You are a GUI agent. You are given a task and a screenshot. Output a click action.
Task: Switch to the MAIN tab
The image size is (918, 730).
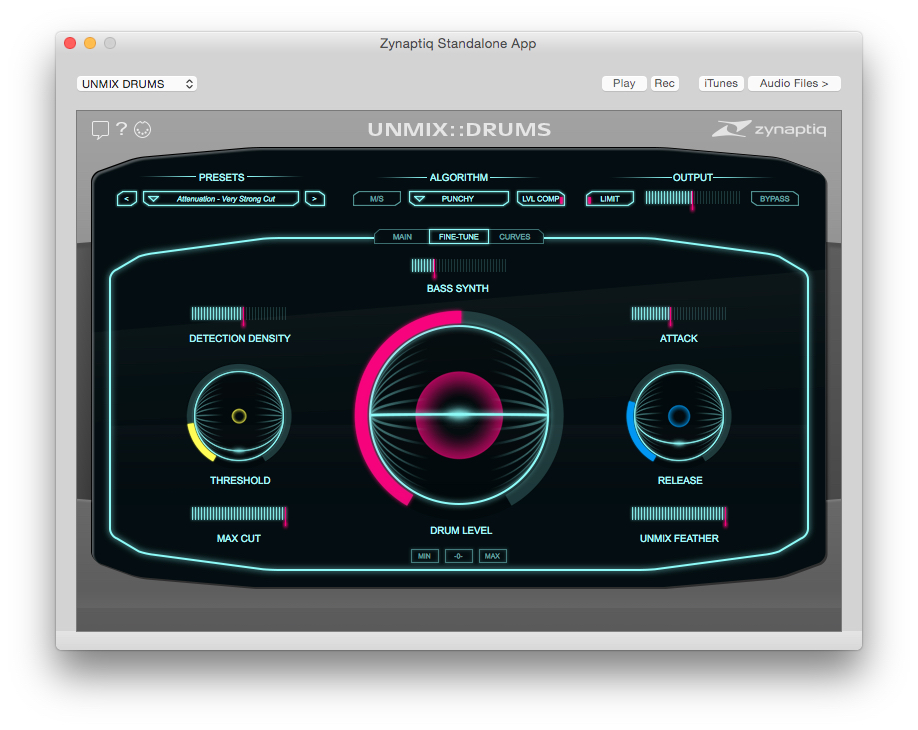tap(402, 237)
